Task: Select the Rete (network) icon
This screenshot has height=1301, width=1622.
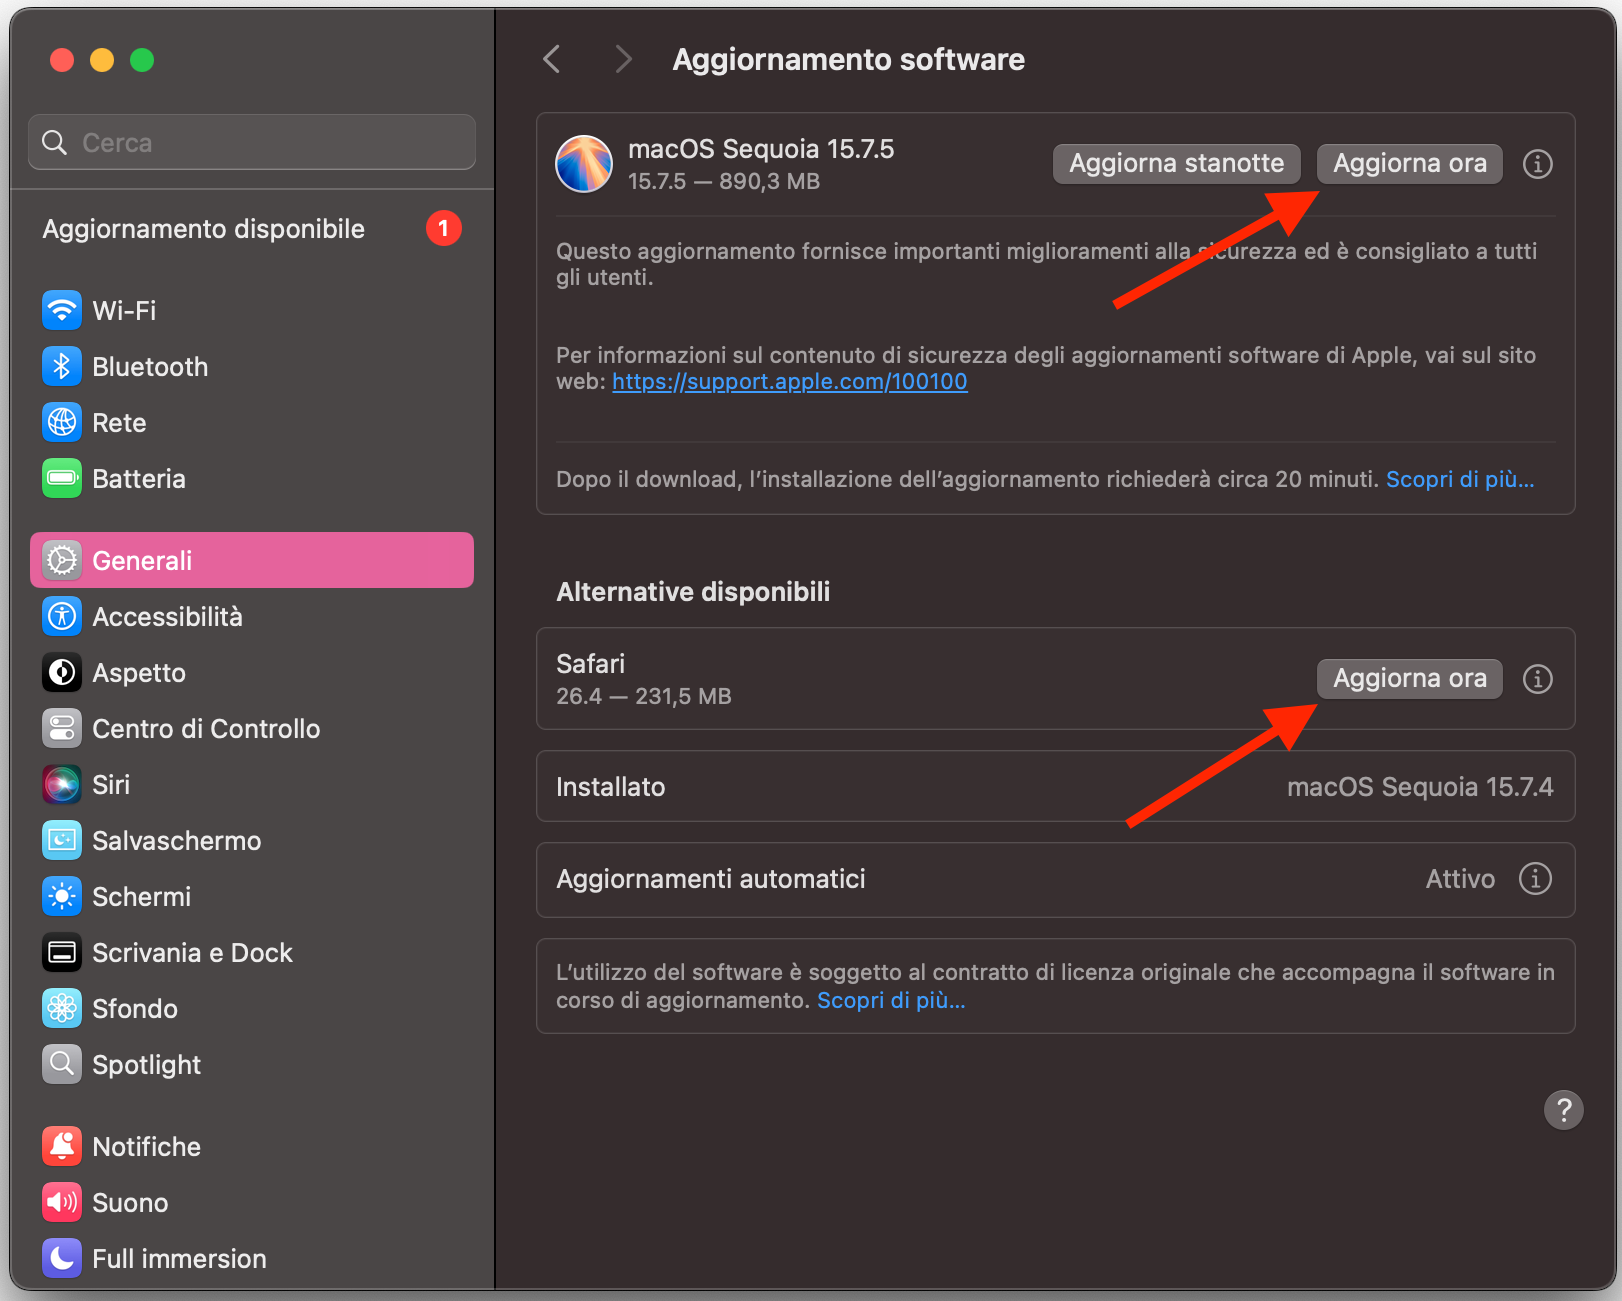Action: [x=61, y=422]
